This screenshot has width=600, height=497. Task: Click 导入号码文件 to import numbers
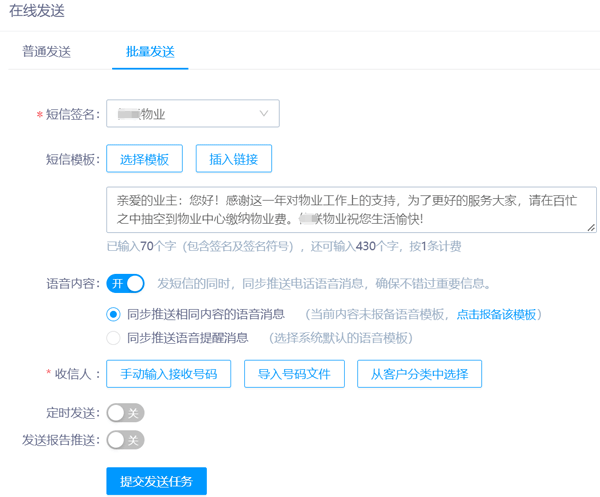click(x=294, y=374)
